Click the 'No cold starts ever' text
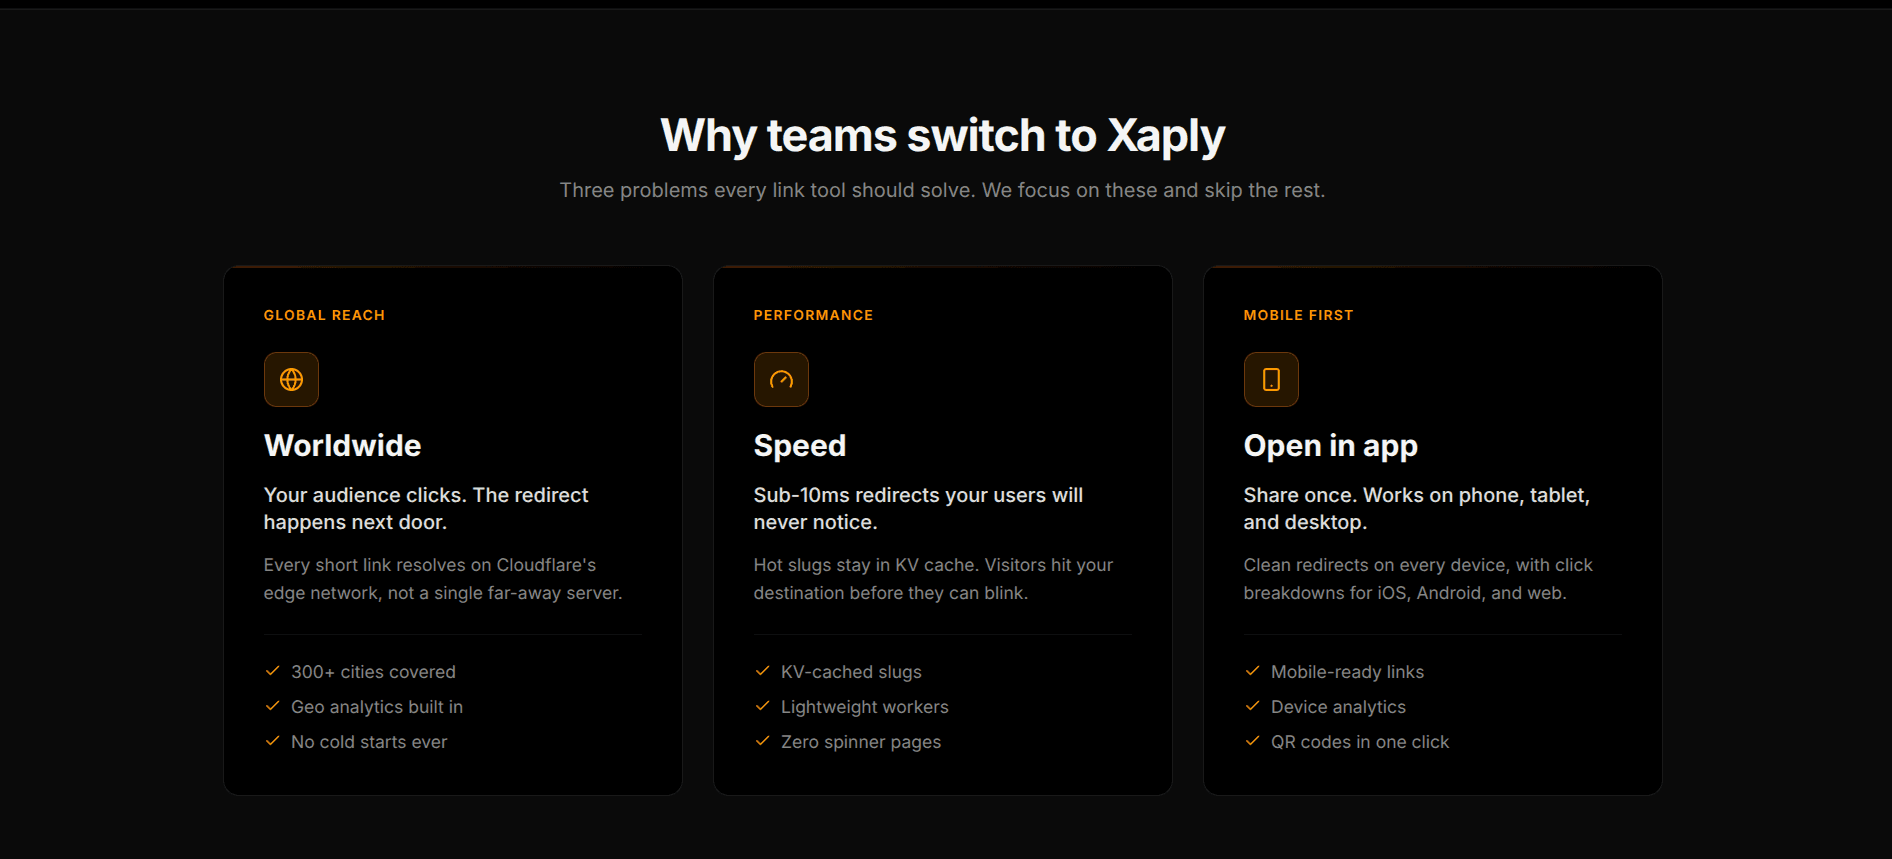Viewport: 1892px width, 859px height. [369, 742]
